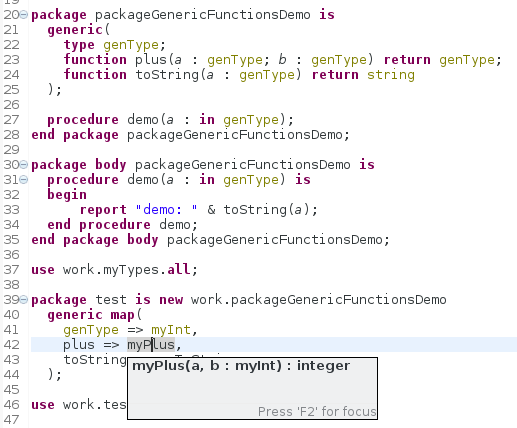The image size is (517, 428).
Task: Click the return string text on line 24
Action: [363, 75]
